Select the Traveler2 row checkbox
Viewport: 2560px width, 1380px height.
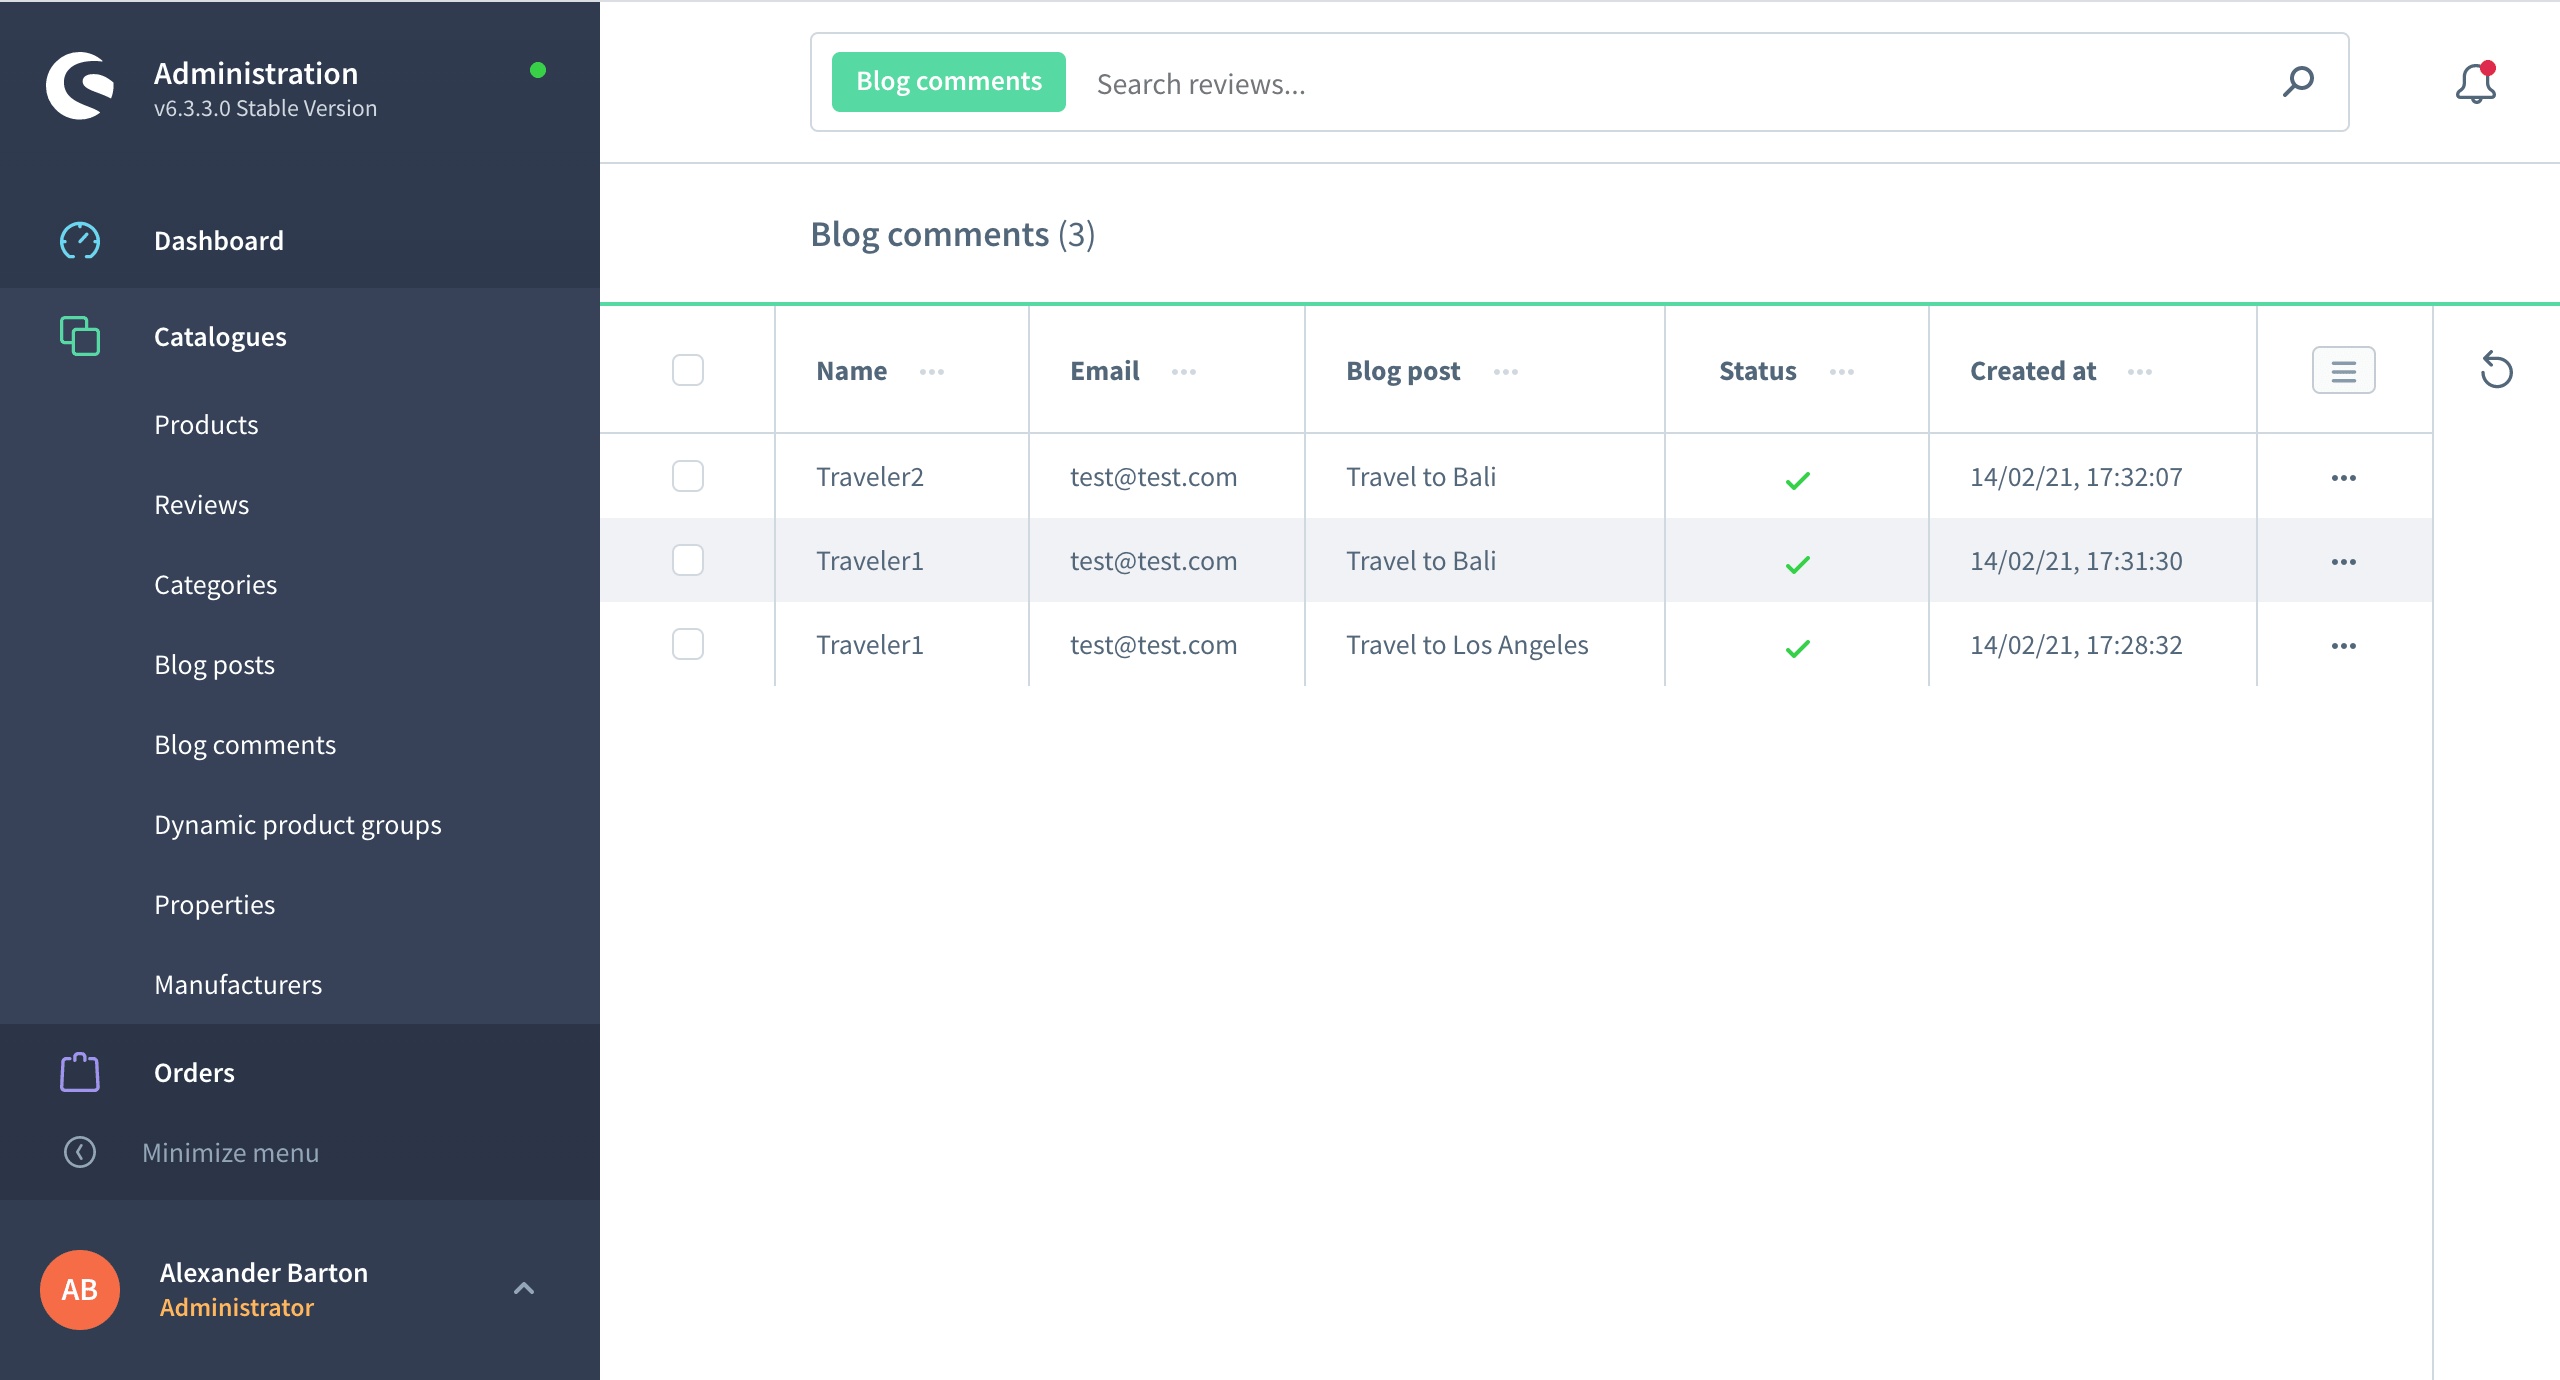tap(688, 477)
